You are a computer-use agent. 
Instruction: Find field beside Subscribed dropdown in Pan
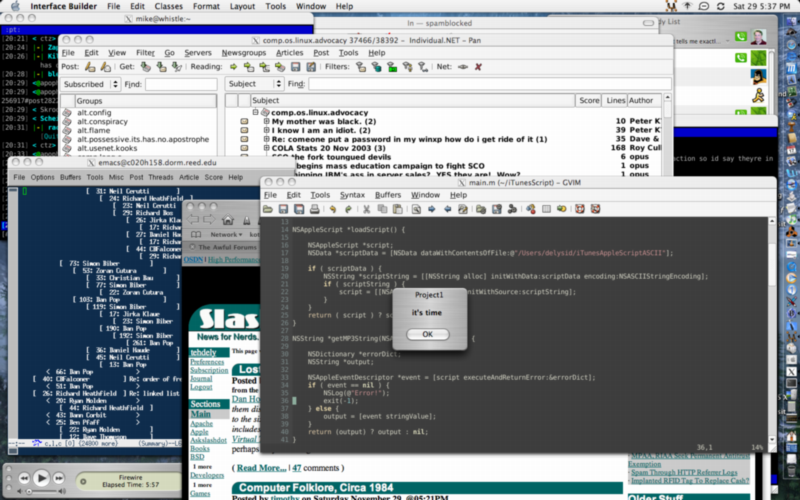181,84
